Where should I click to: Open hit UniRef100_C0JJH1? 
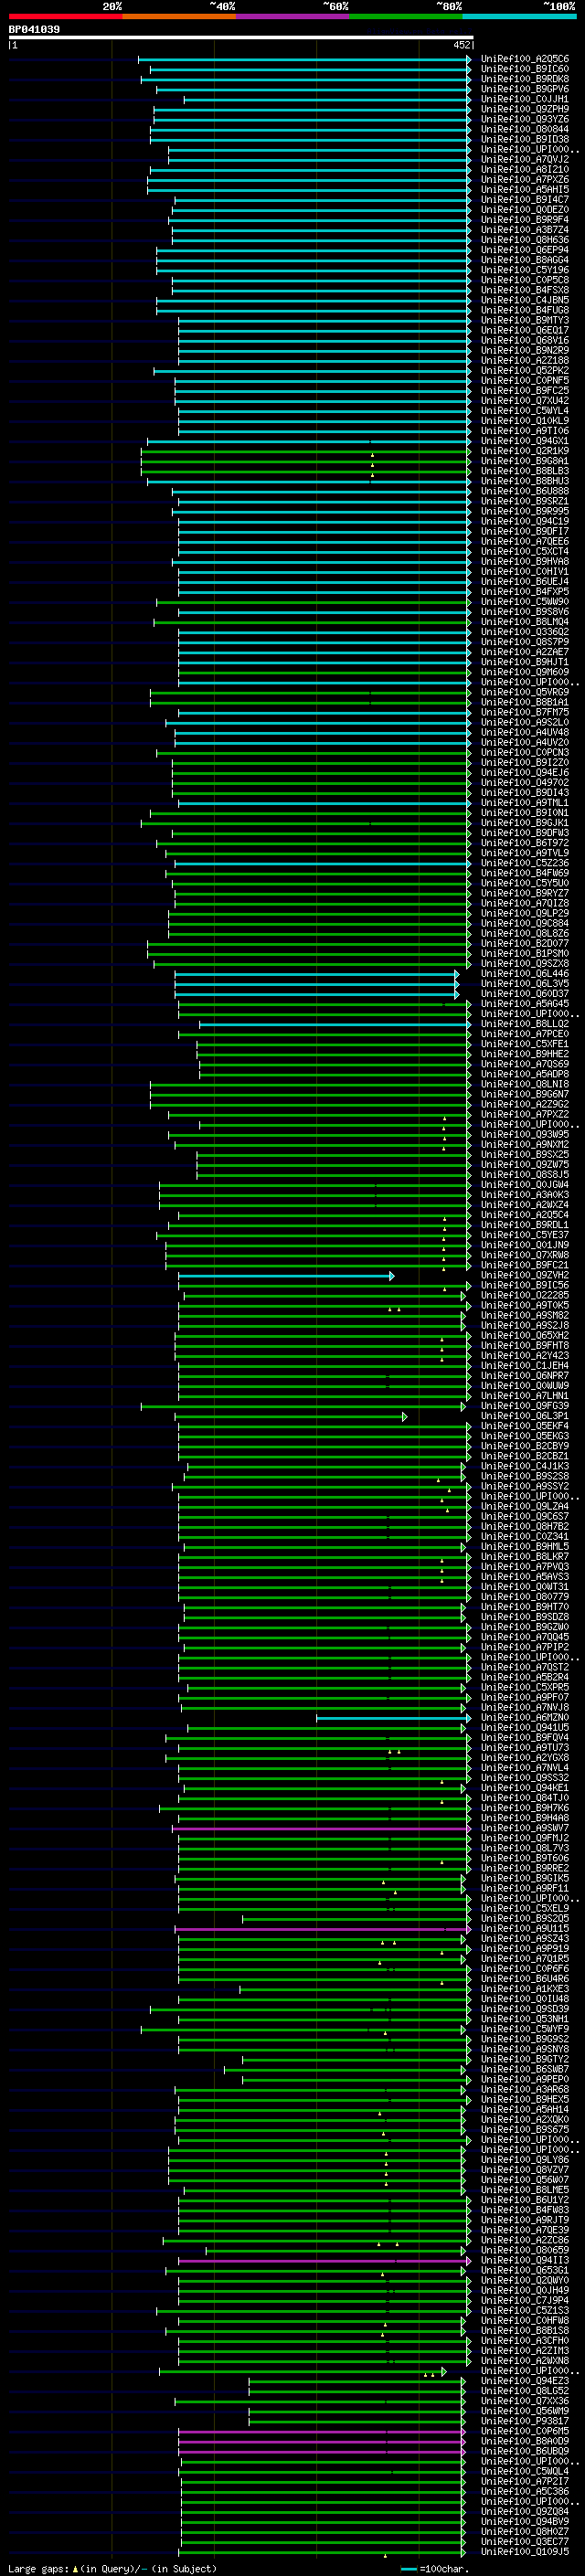click(x=525, y=100)
